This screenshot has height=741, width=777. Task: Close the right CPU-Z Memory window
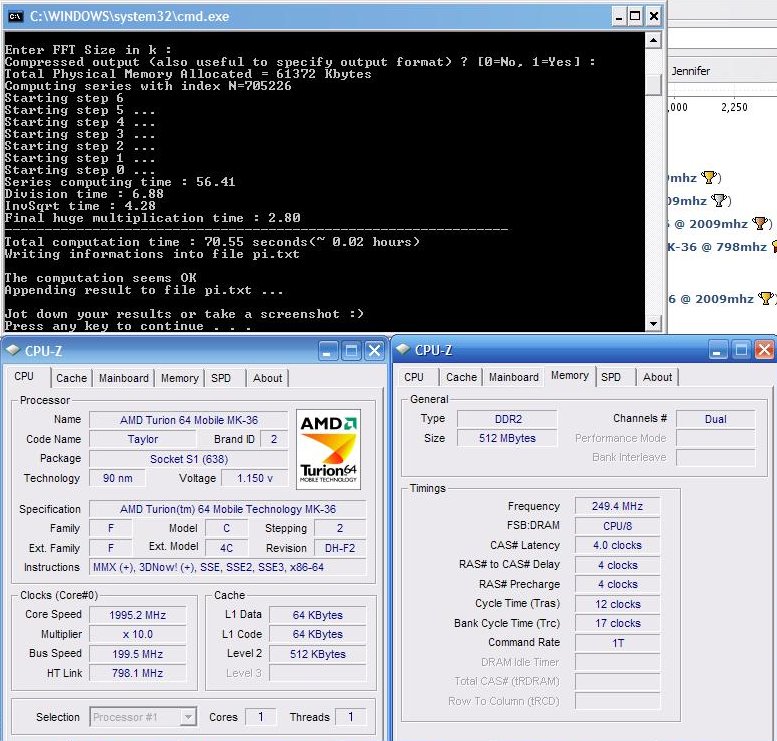click(764, 350)
